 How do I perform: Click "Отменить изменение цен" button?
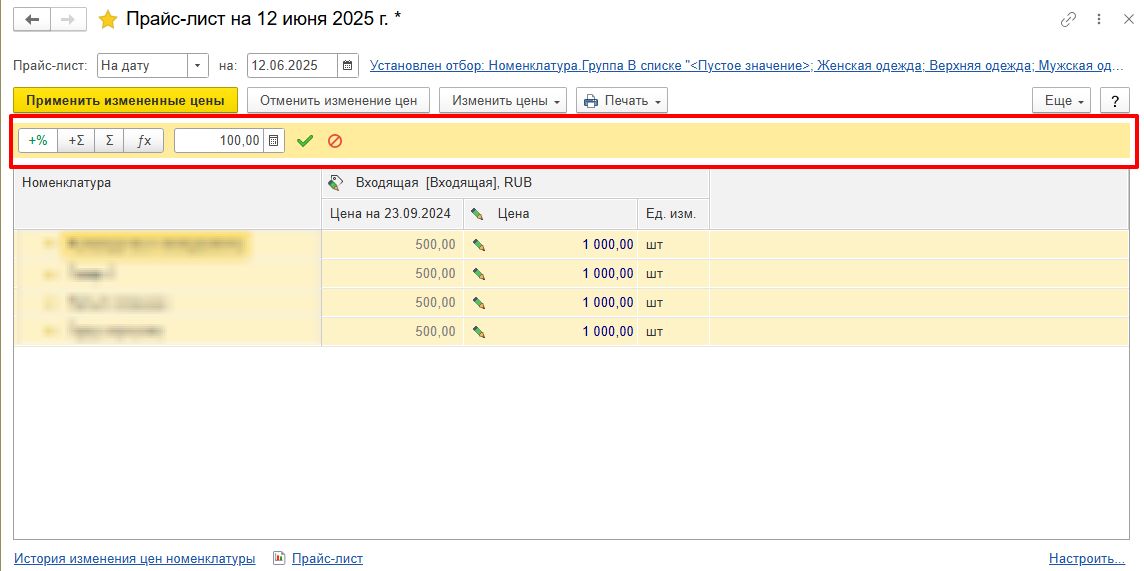pyautogui.click(x=338, y=101)
